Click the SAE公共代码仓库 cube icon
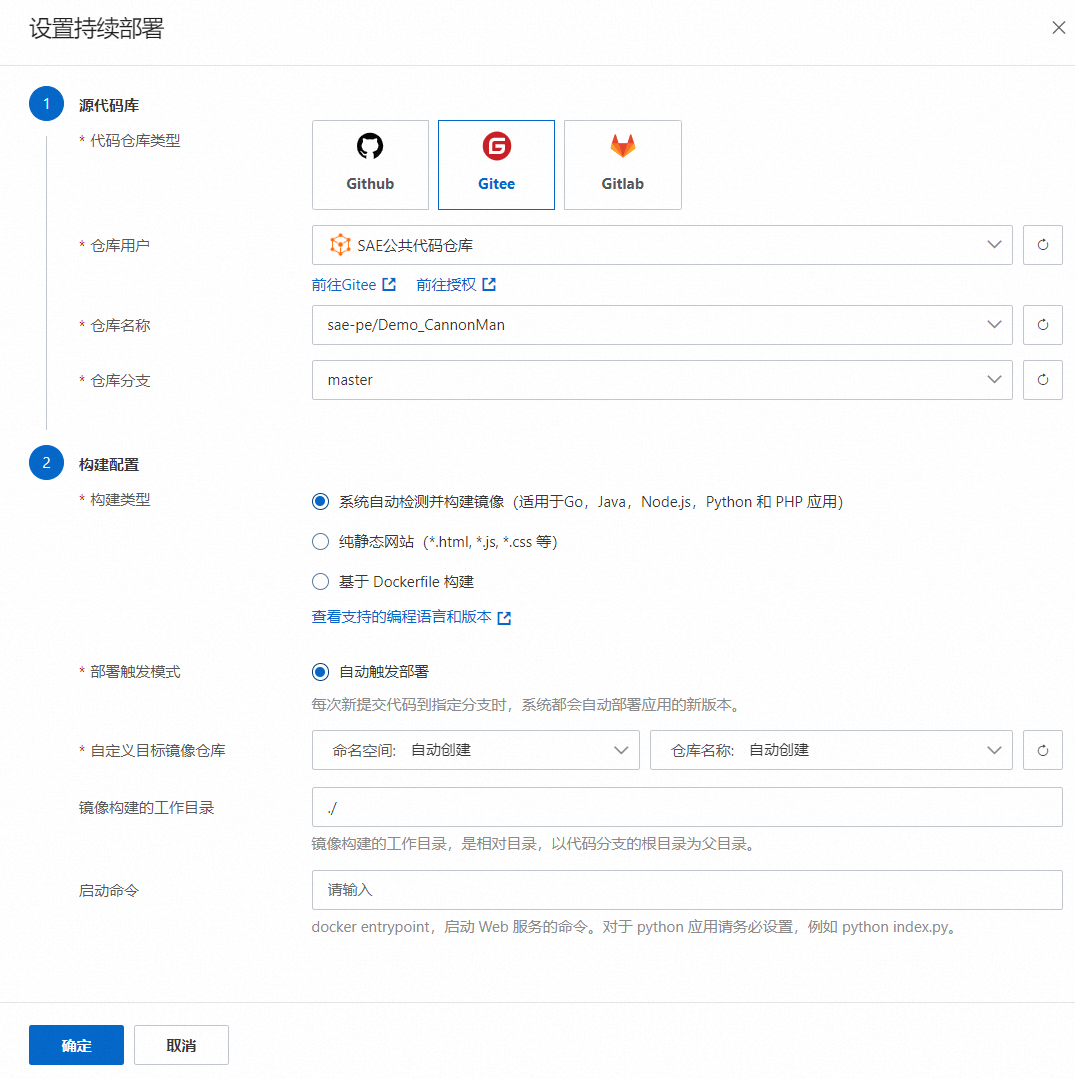Screen dimensions: 1075x1079 point(340,245)
